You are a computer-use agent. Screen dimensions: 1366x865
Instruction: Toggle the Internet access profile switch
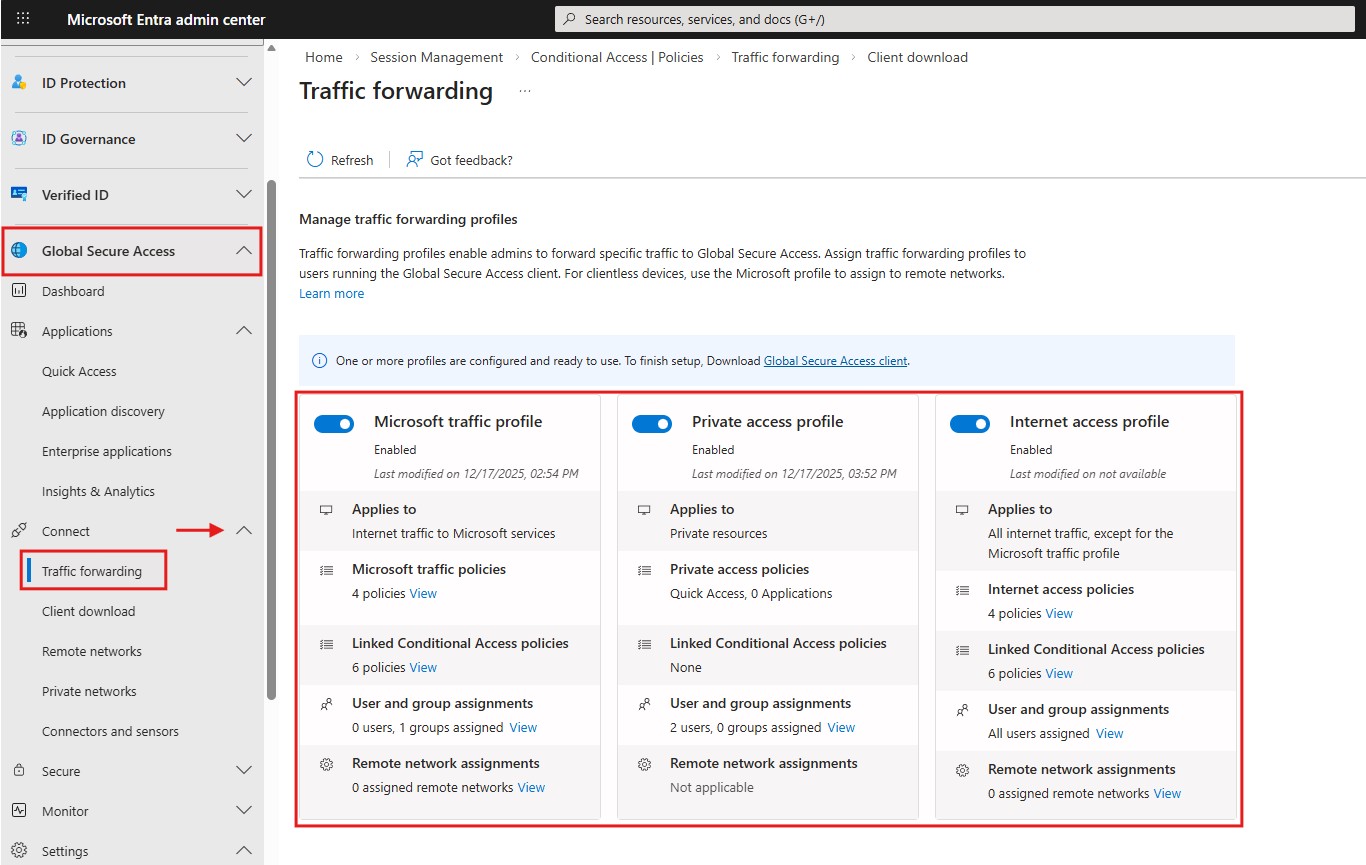point(970,423)
